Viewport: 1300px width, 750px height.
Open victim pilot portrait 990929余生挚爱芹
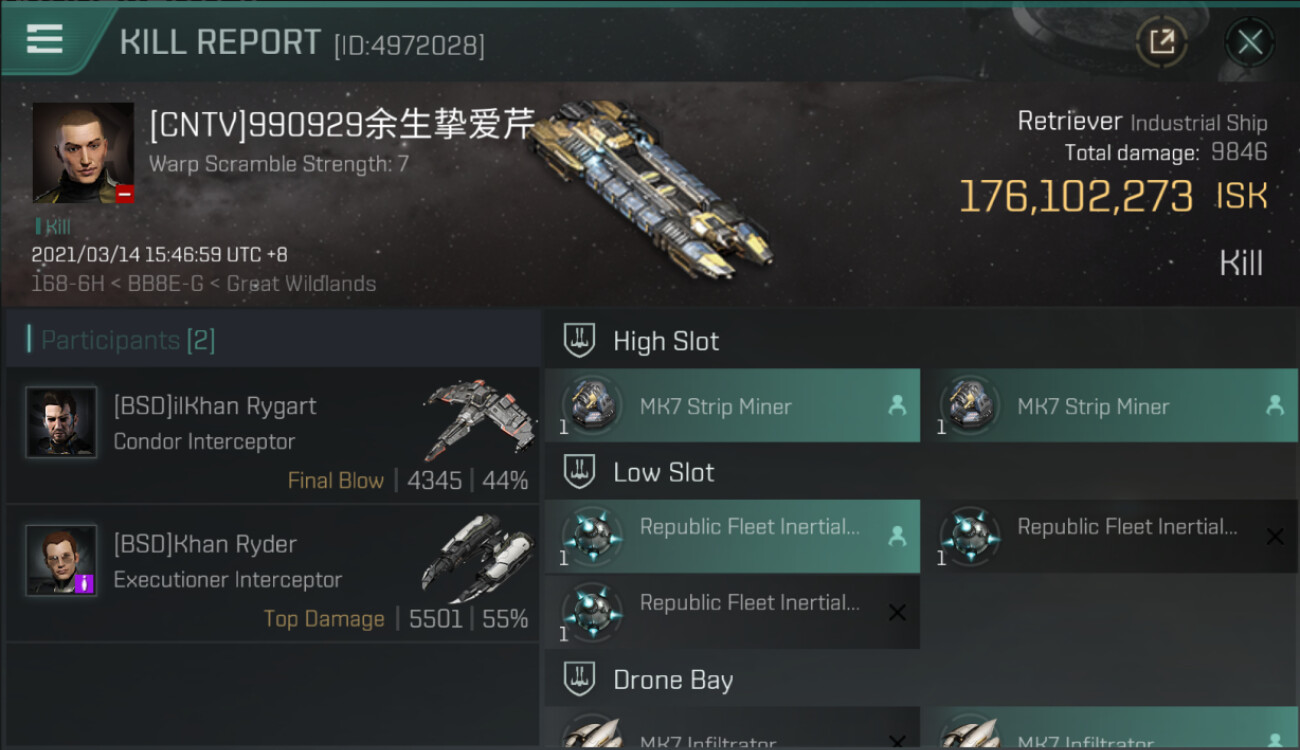point(83,153)
